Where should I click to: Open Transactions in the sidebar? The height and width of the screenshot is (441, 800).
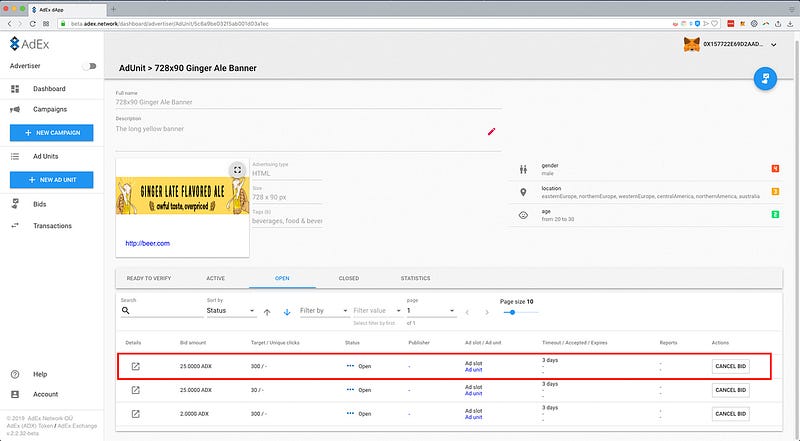click(52, 226)
